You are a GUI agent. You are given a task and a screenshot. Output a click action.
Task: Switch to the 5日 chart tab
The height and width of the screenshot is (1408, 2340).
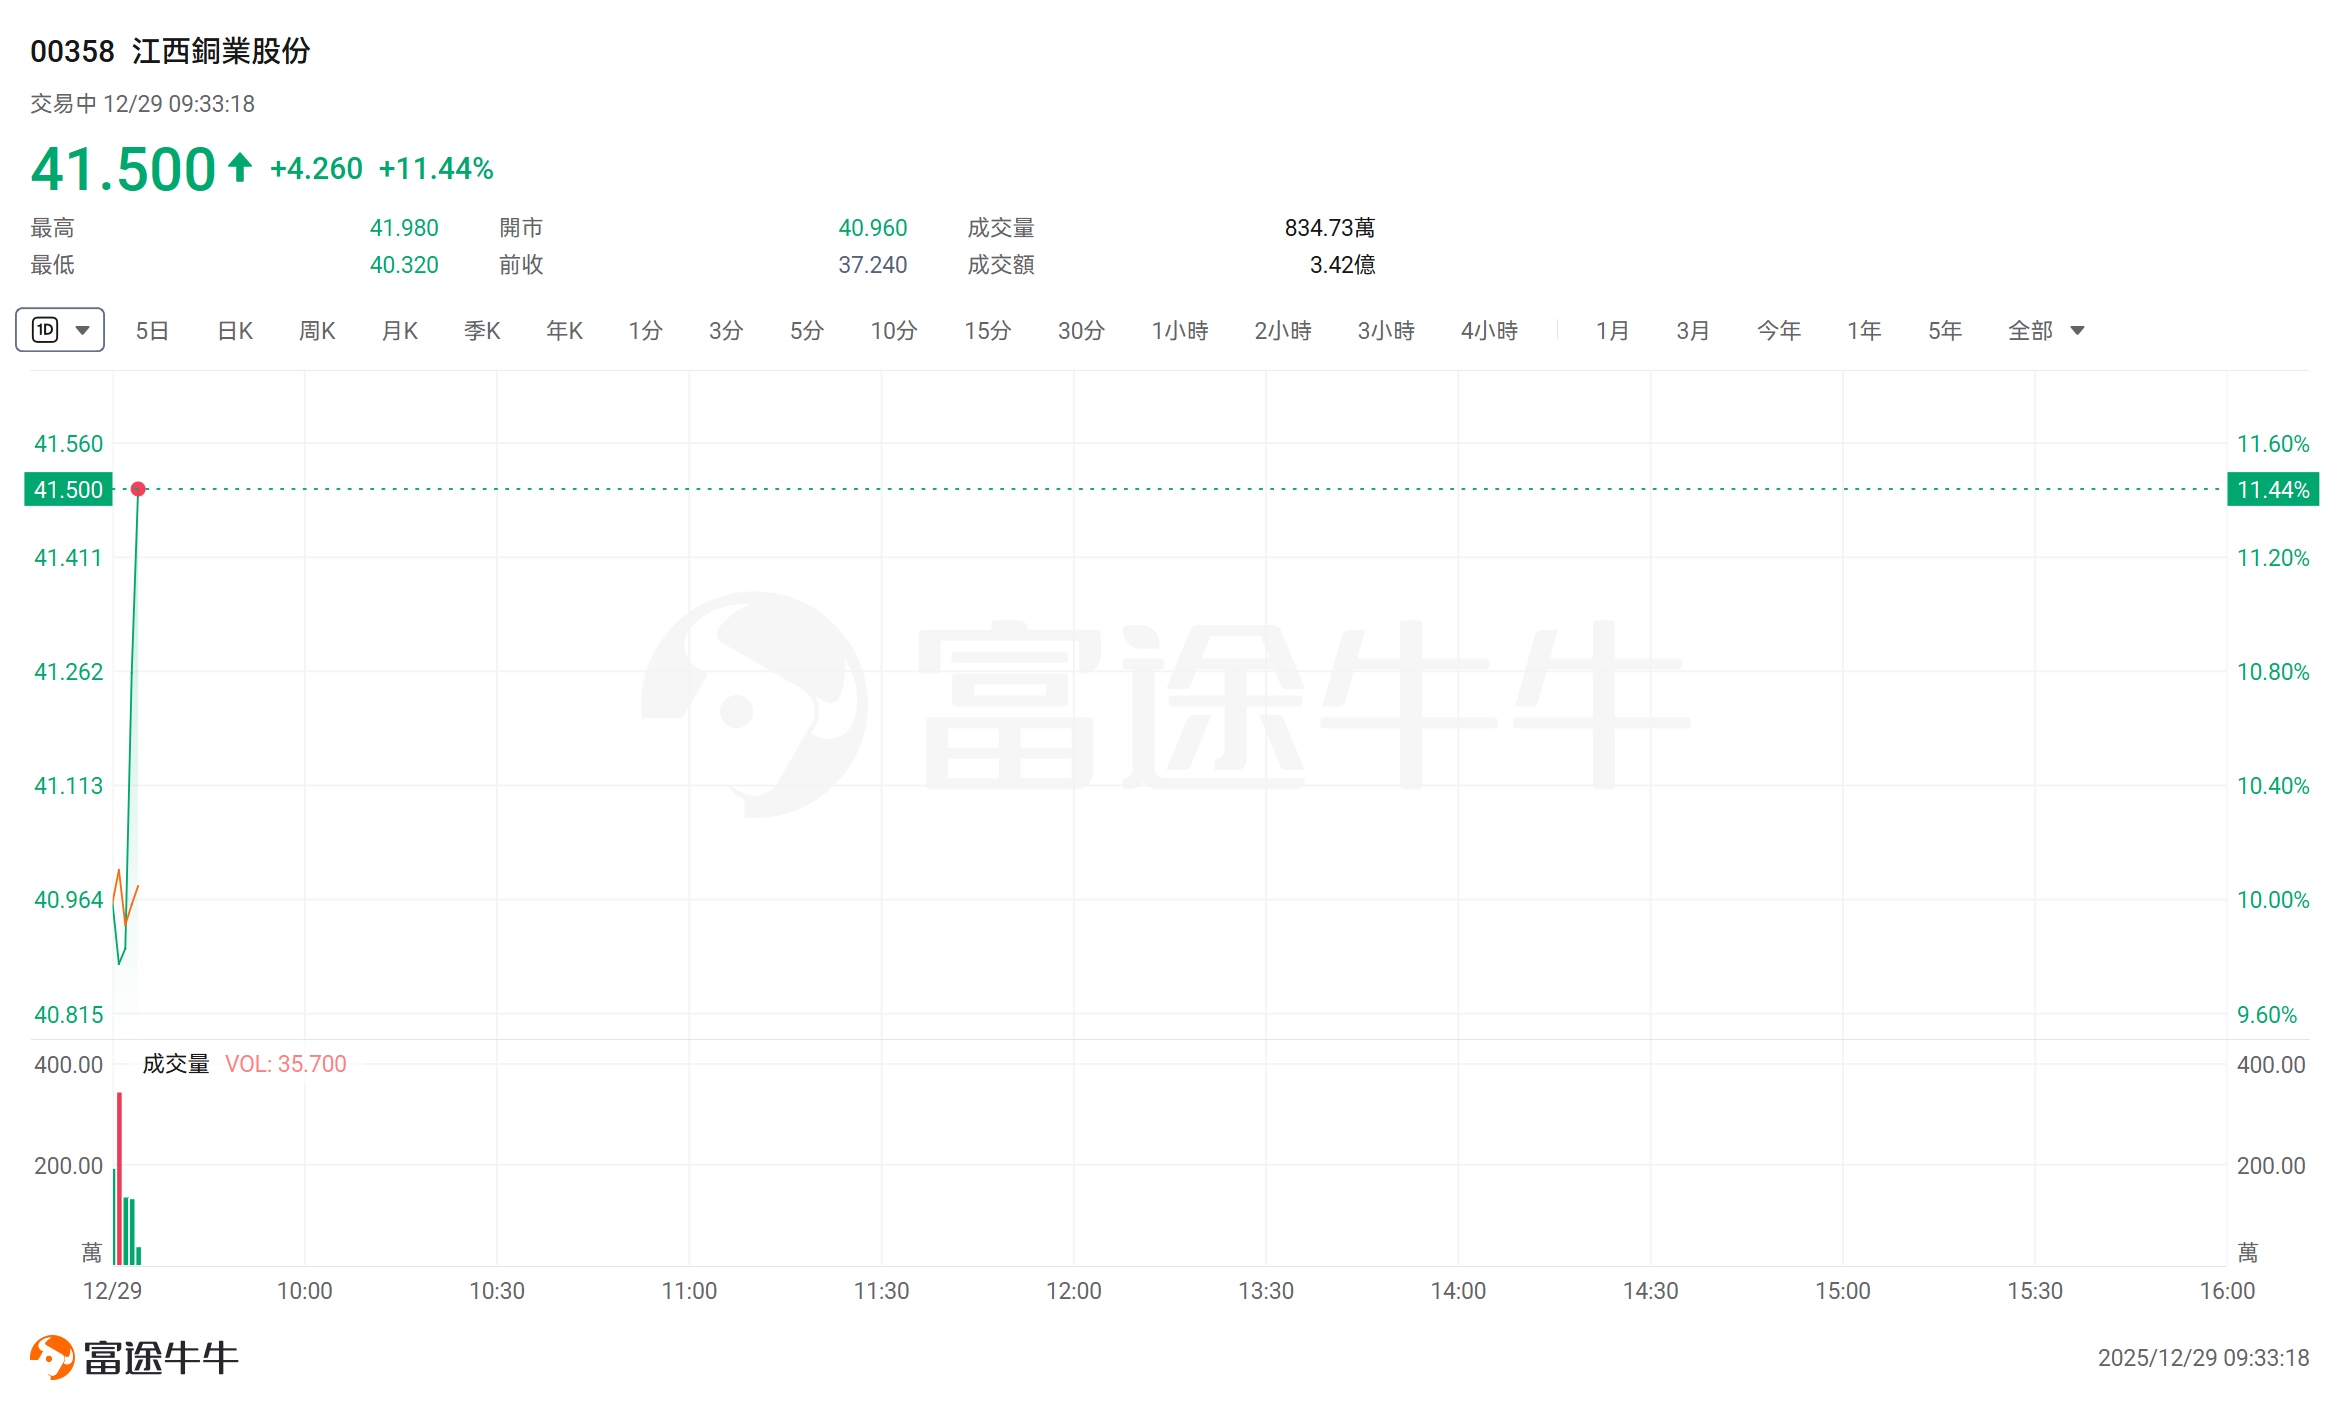[x=152, y=331]
